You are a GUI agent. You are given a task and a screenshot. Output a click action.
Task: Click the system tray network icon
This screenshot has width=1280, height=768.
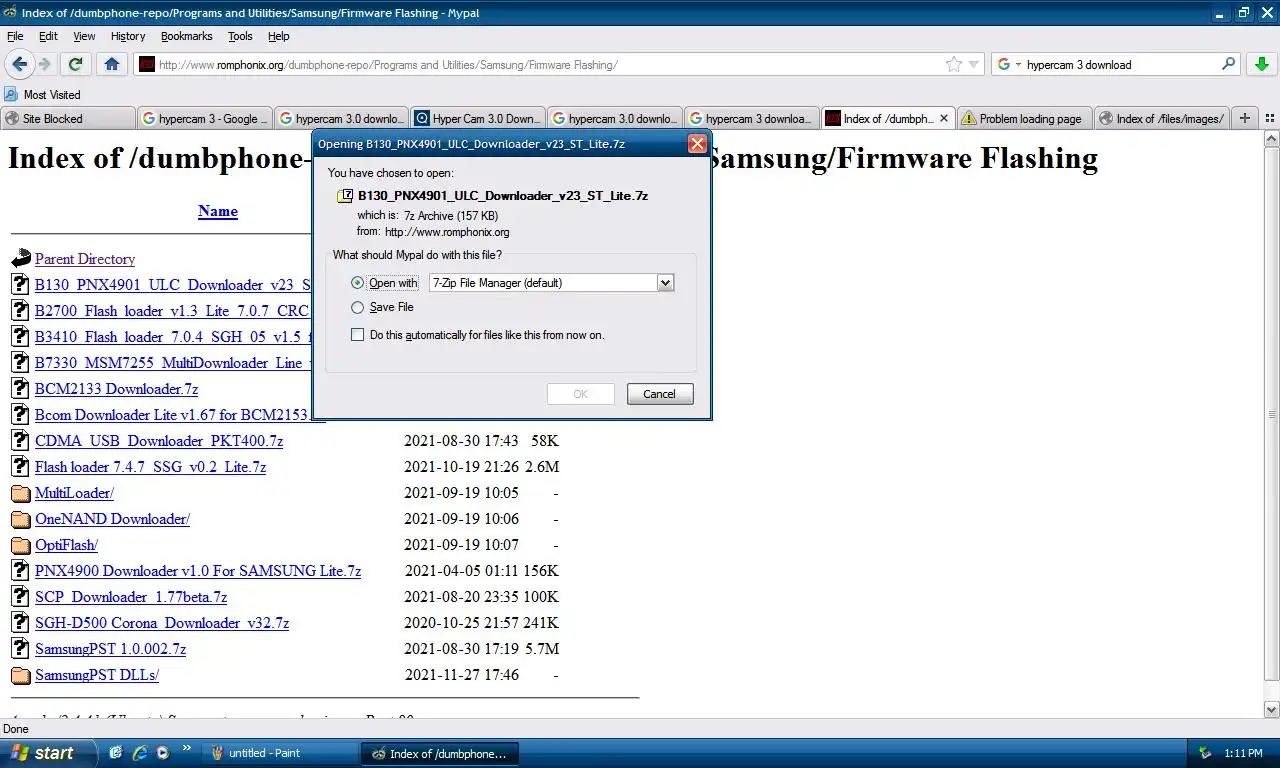(x=1206, y=753)
